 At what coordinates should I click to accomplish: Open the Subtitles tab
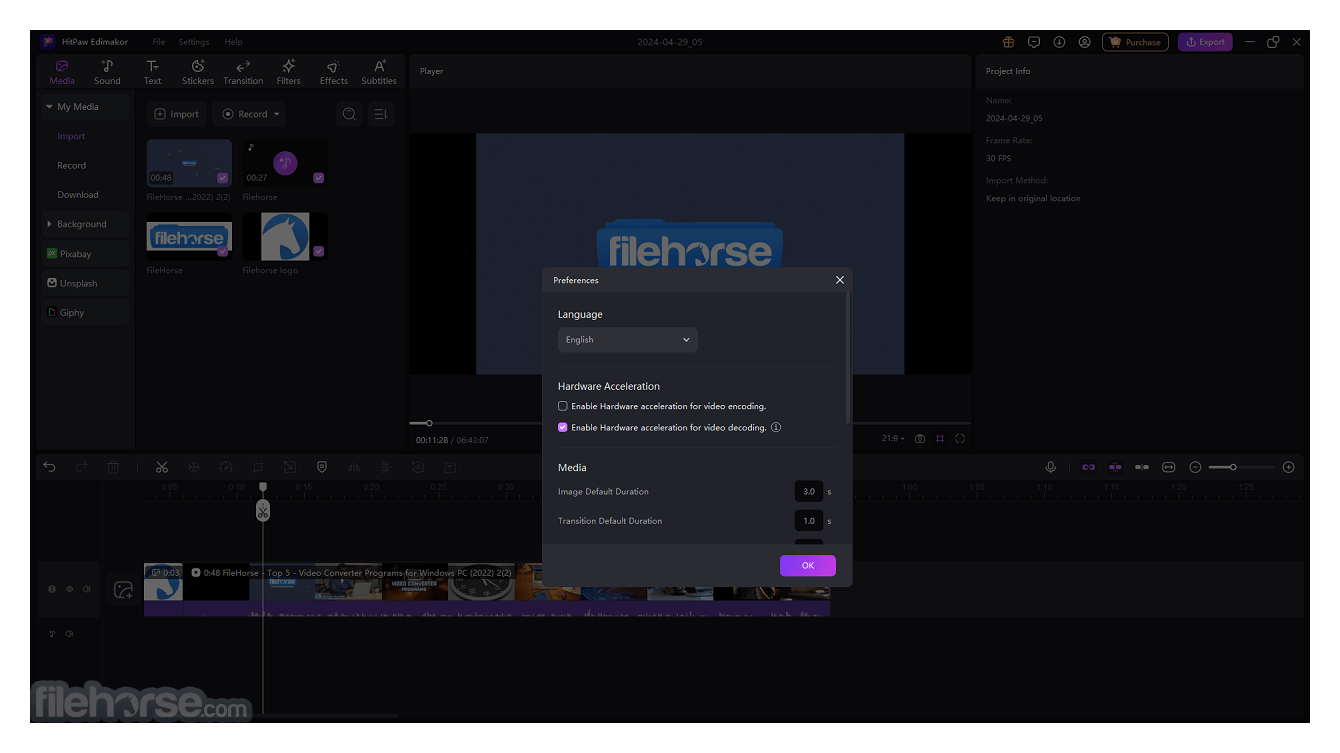[x=379, y=72]
